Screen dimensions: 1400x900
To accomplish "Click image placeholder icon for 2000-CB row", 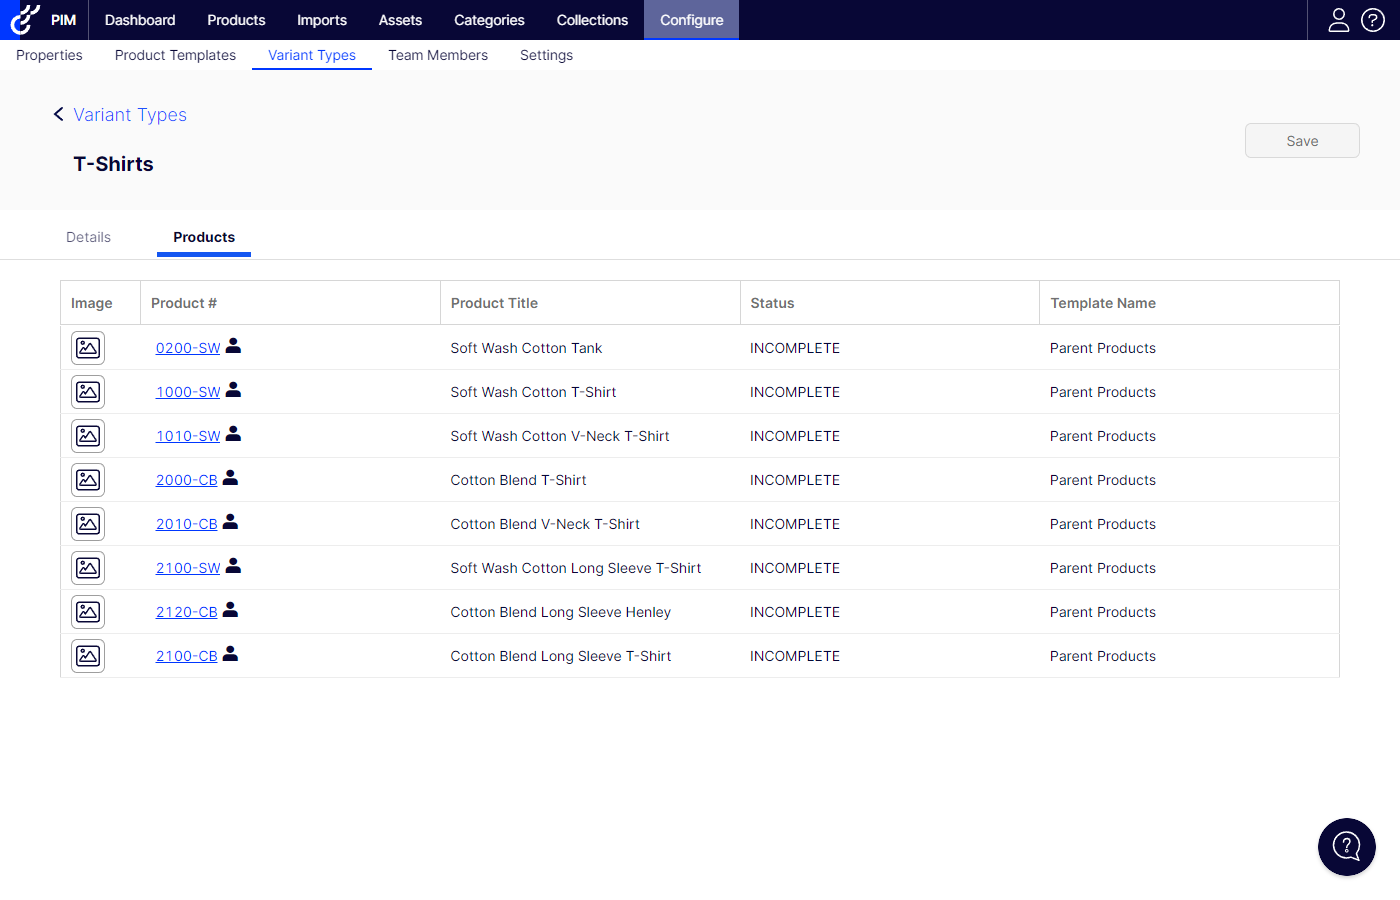I will [88, 480].
